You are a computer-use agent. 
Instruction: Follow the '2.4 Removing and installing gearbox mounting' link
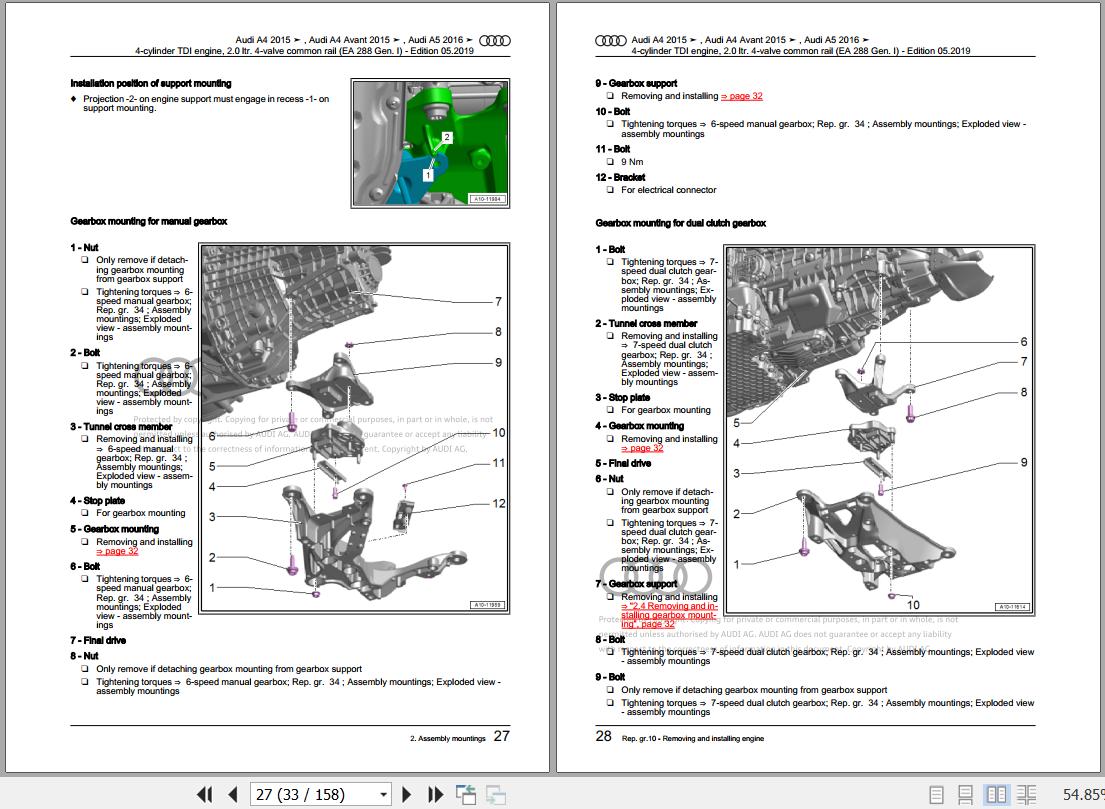[669, 615]
